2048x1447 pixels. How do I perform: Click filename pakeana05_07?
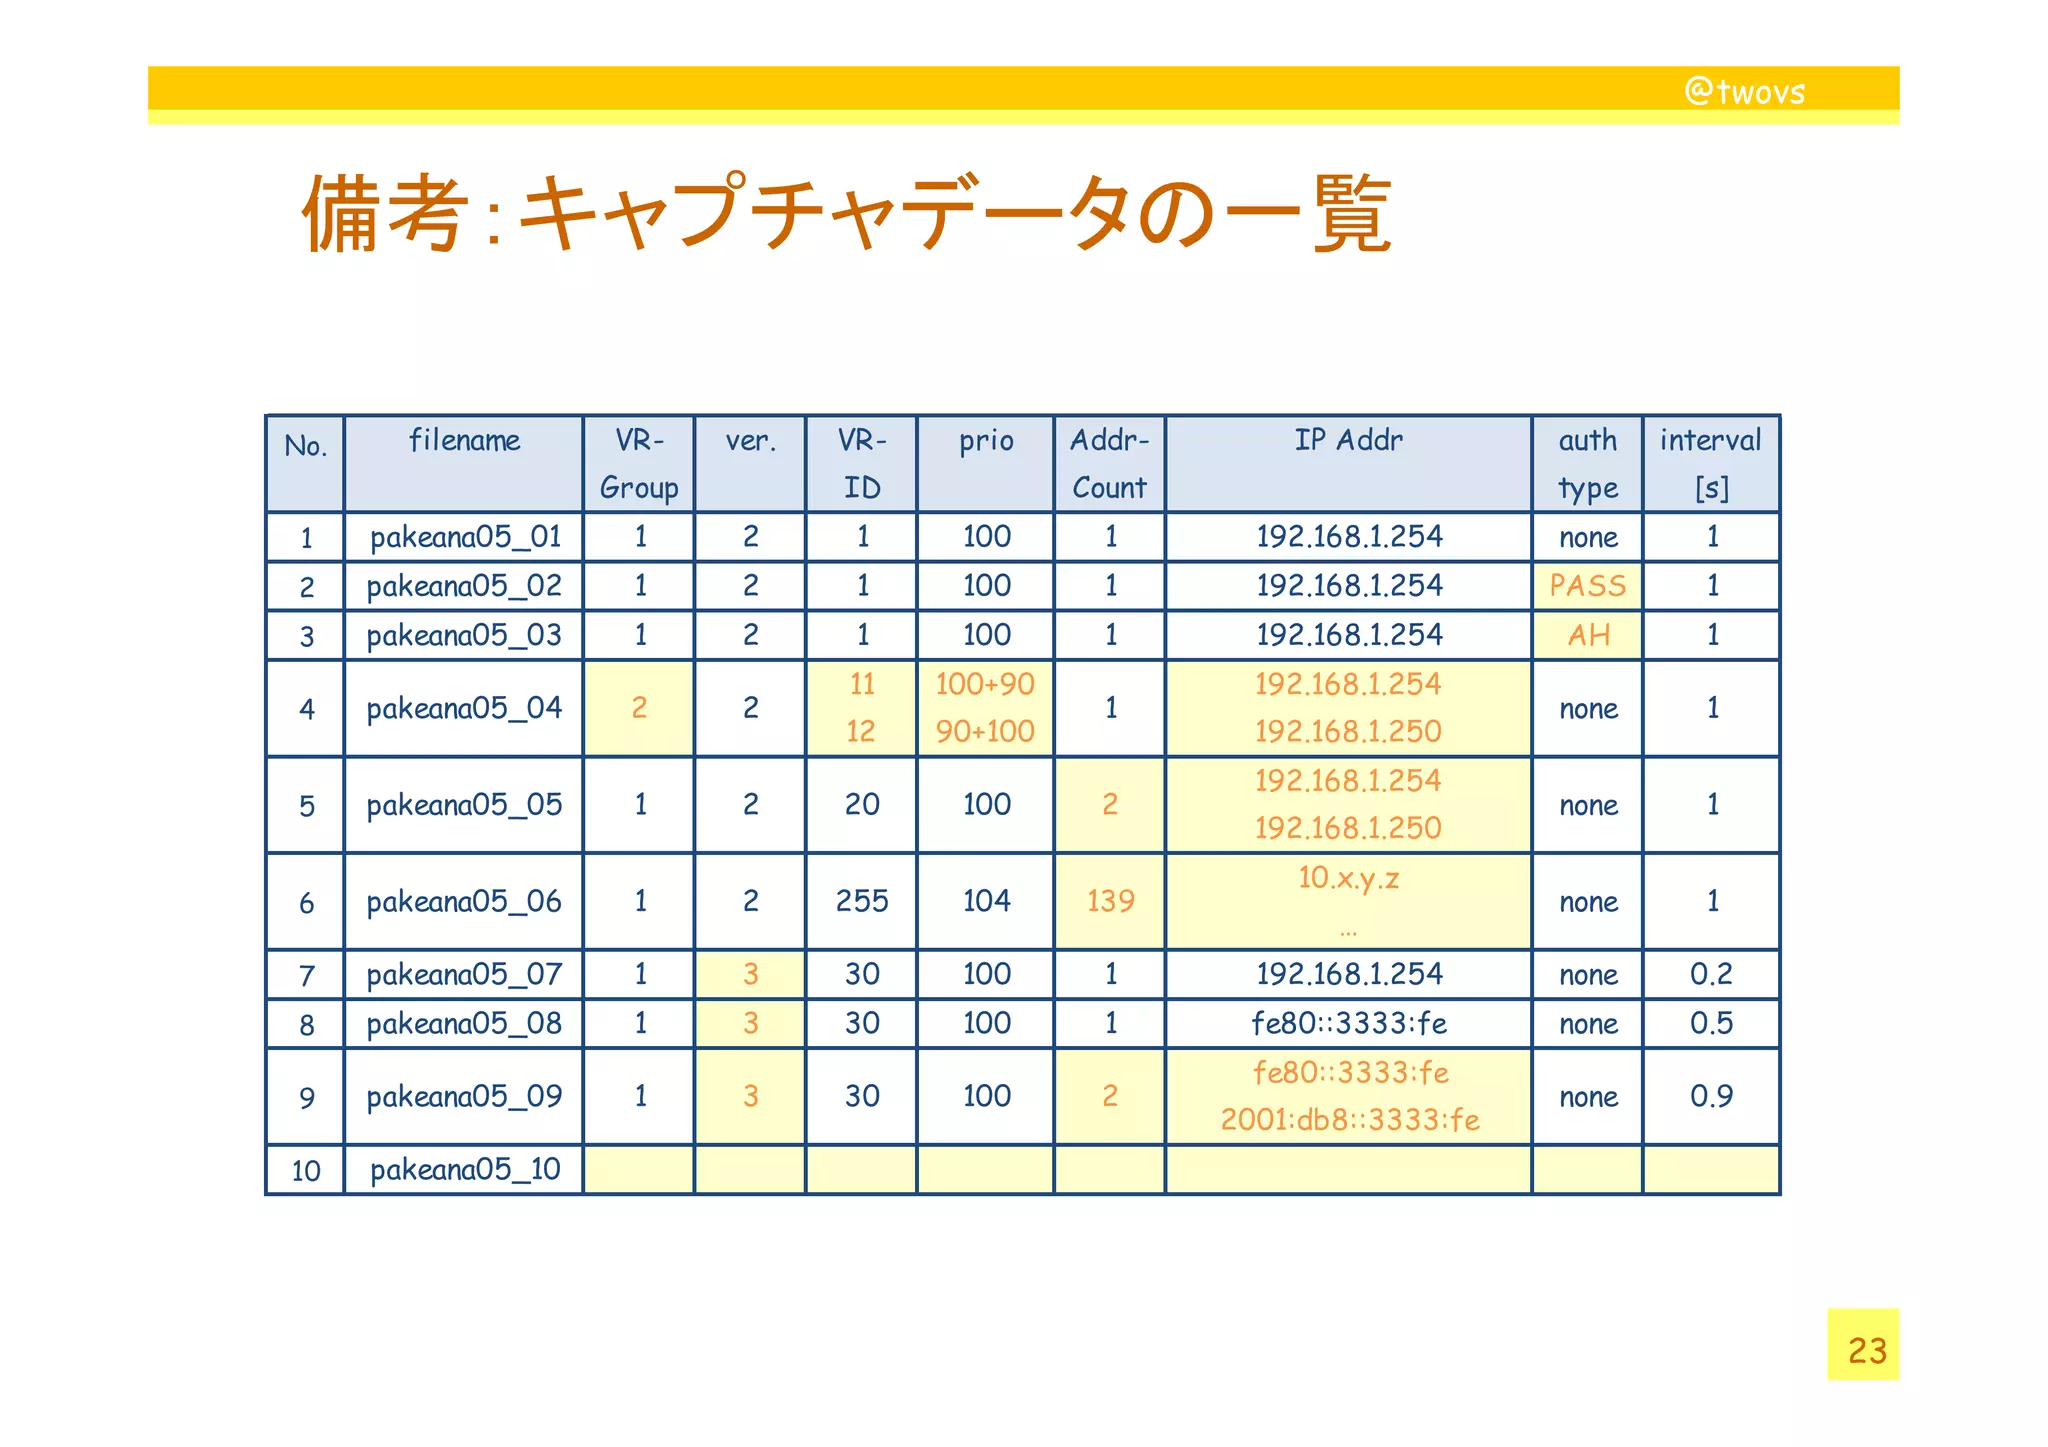point(464,975)
